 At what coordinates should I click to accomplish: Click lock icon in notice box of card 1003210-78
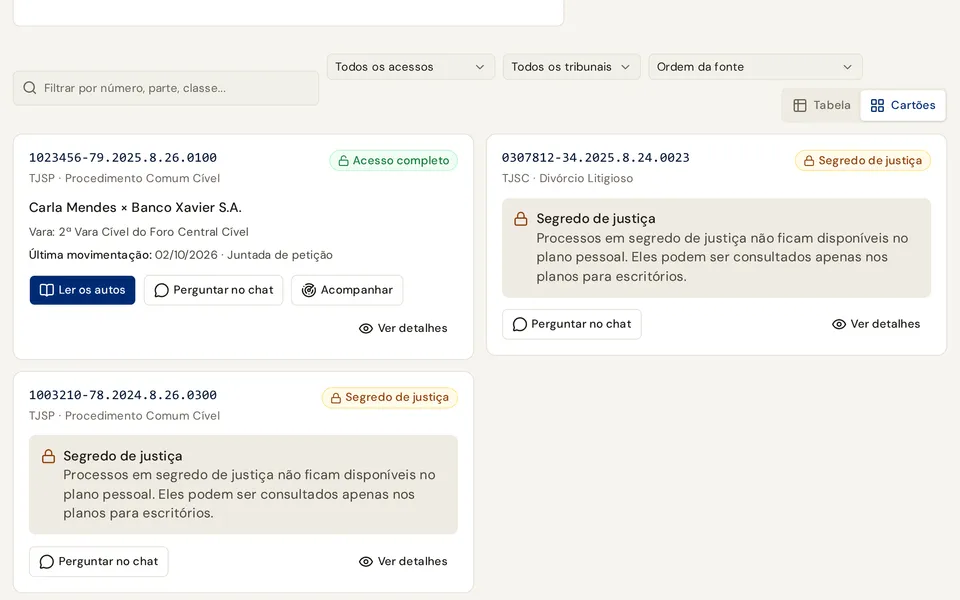pos(48,456)
